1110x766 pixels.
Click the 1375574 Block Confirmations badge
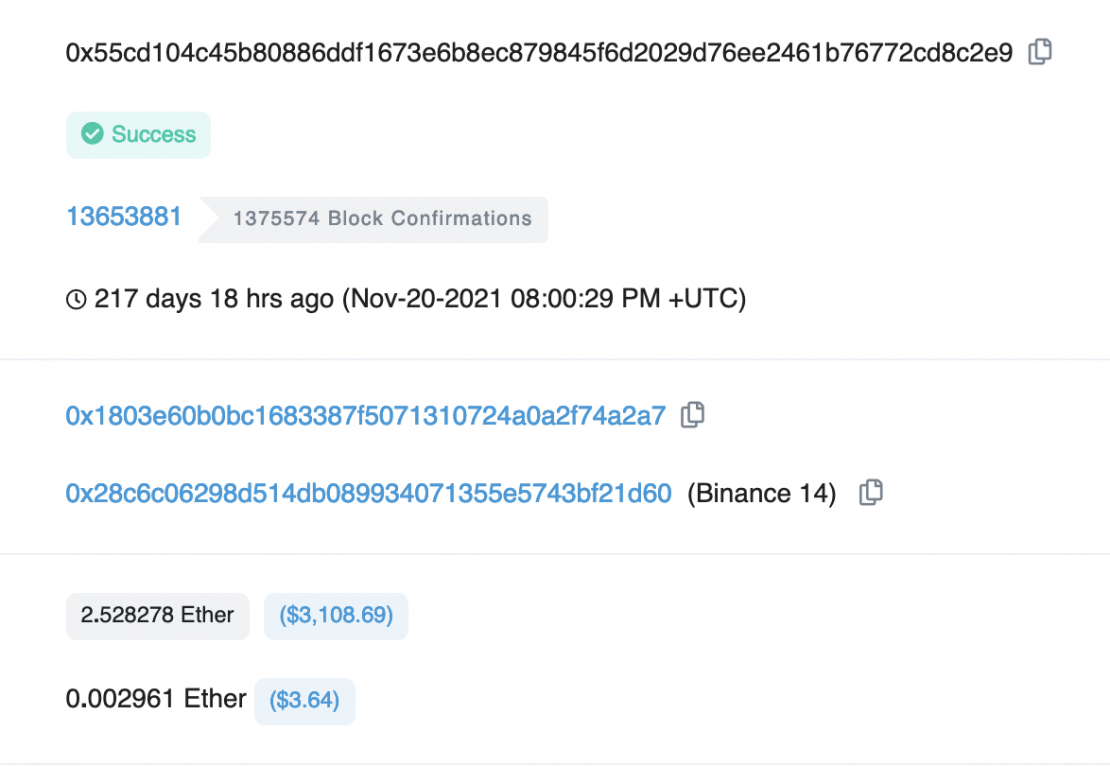coord(382,219)
